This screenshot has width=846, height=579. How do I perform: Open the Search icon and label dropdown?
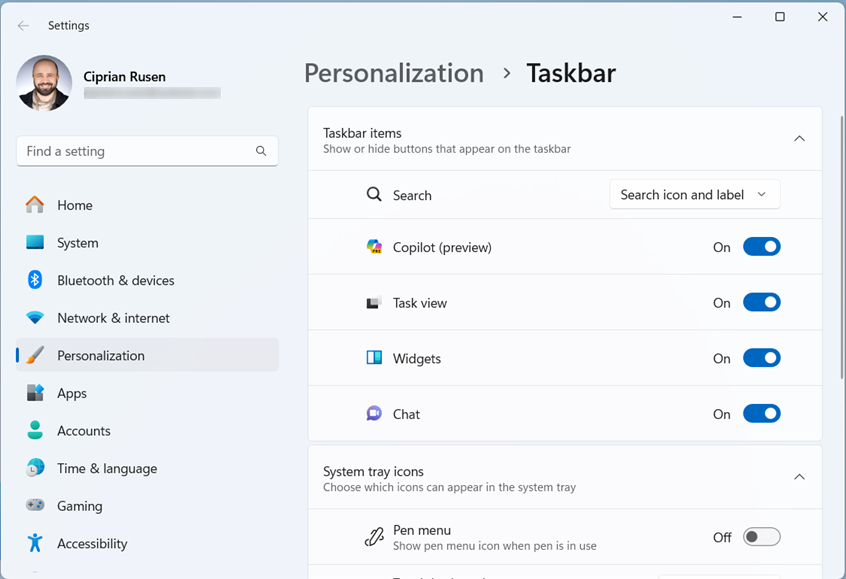pos(694,194)
